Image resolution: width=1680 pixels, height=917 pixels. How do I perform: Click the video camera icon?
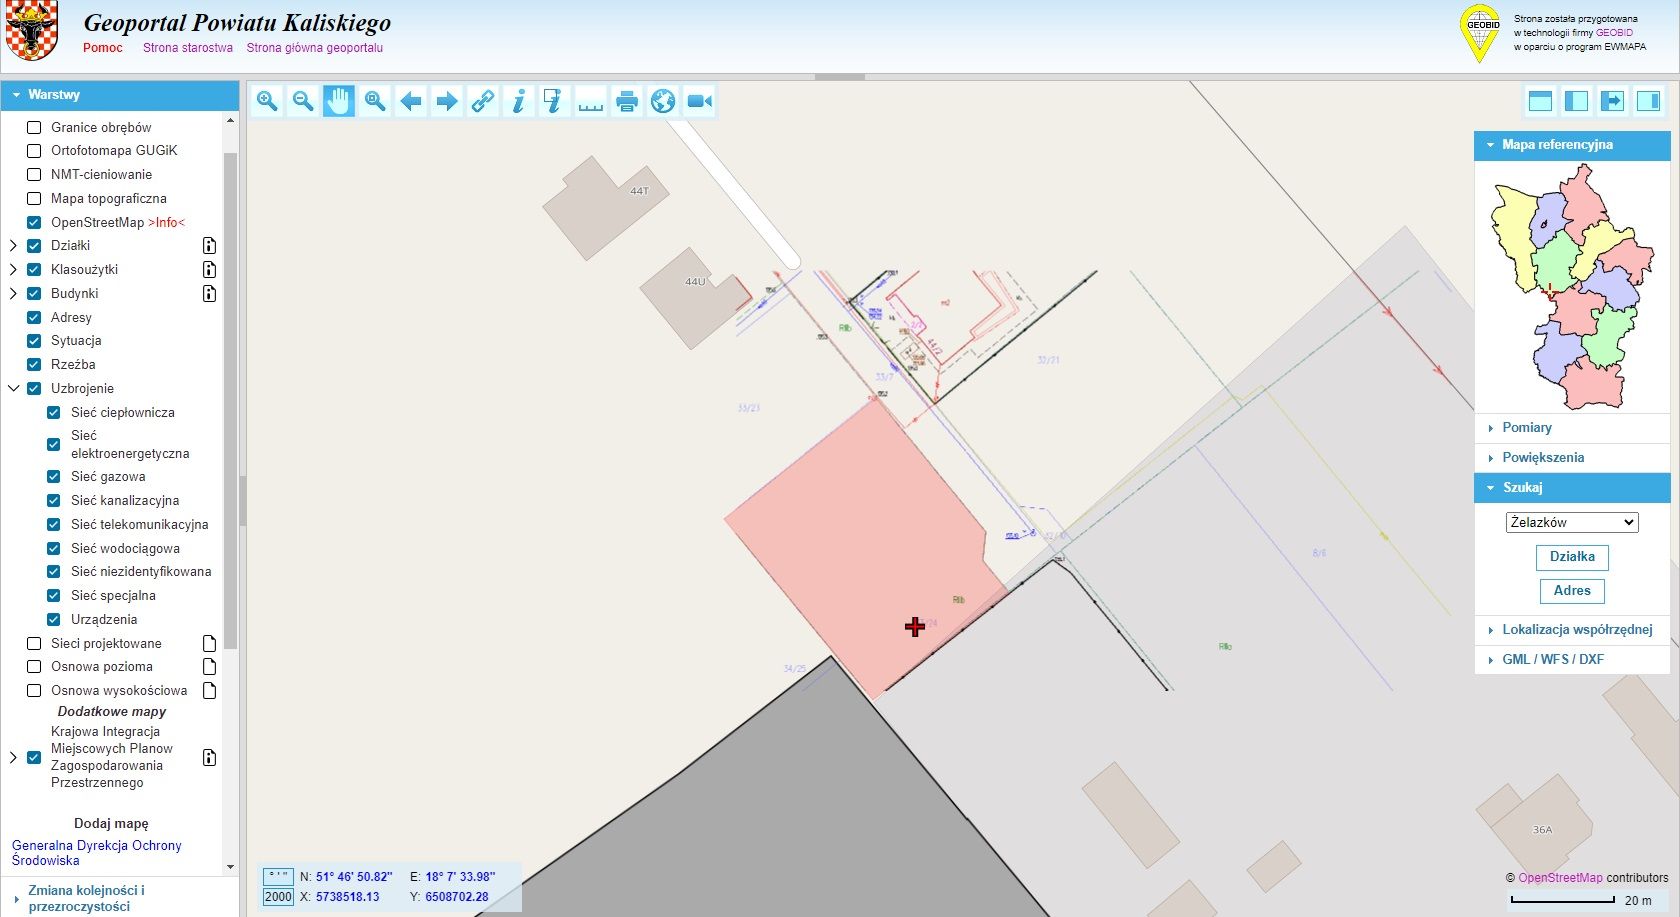coord(699,101)
